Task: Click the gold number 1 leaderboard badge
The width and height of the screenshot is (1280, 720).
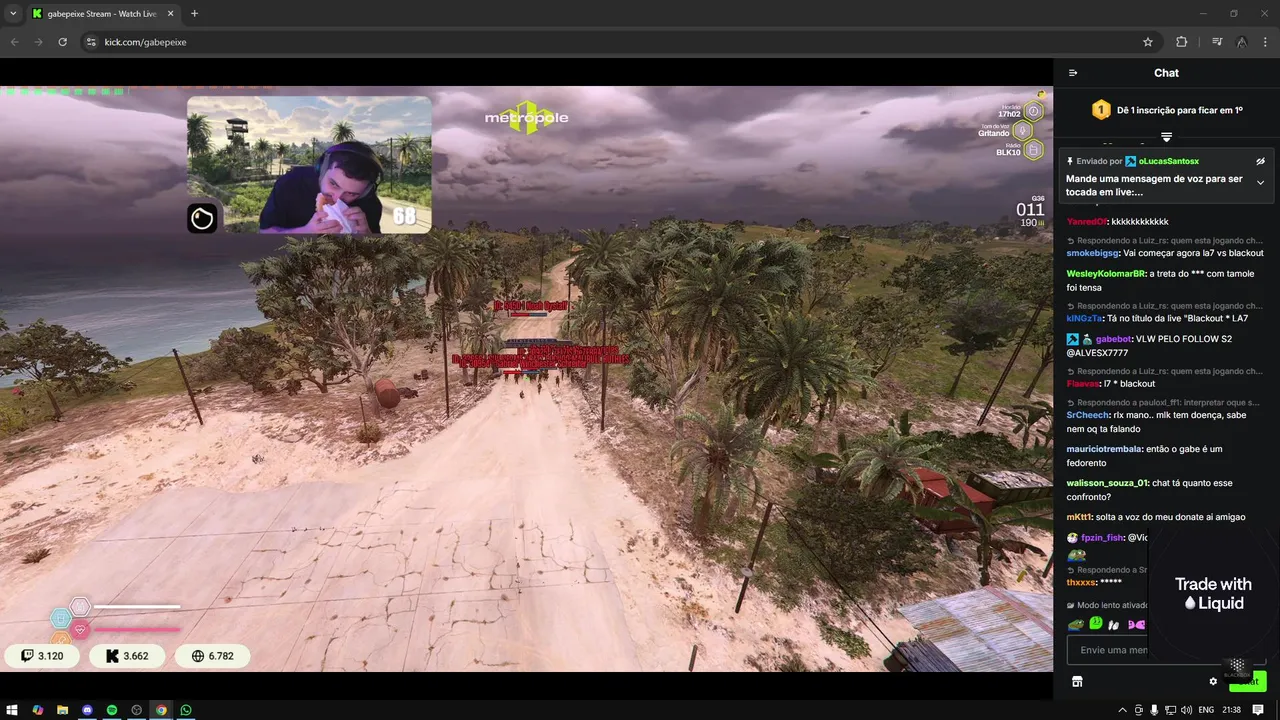Action: pyautogui.click(x=1101, y=110)
